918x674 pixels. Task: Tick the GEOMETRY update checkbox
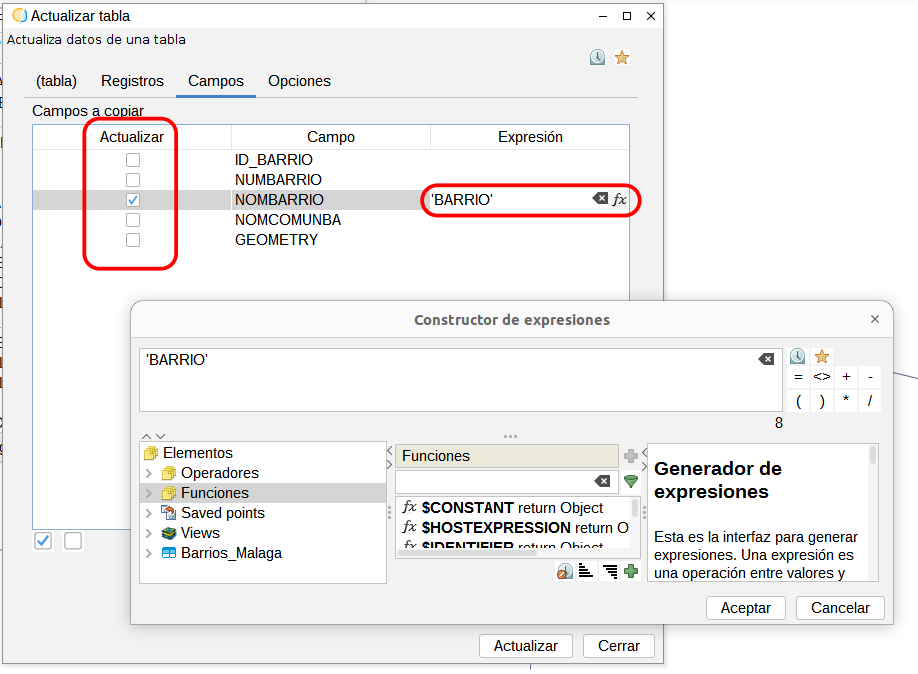click(x=133, y=240)
